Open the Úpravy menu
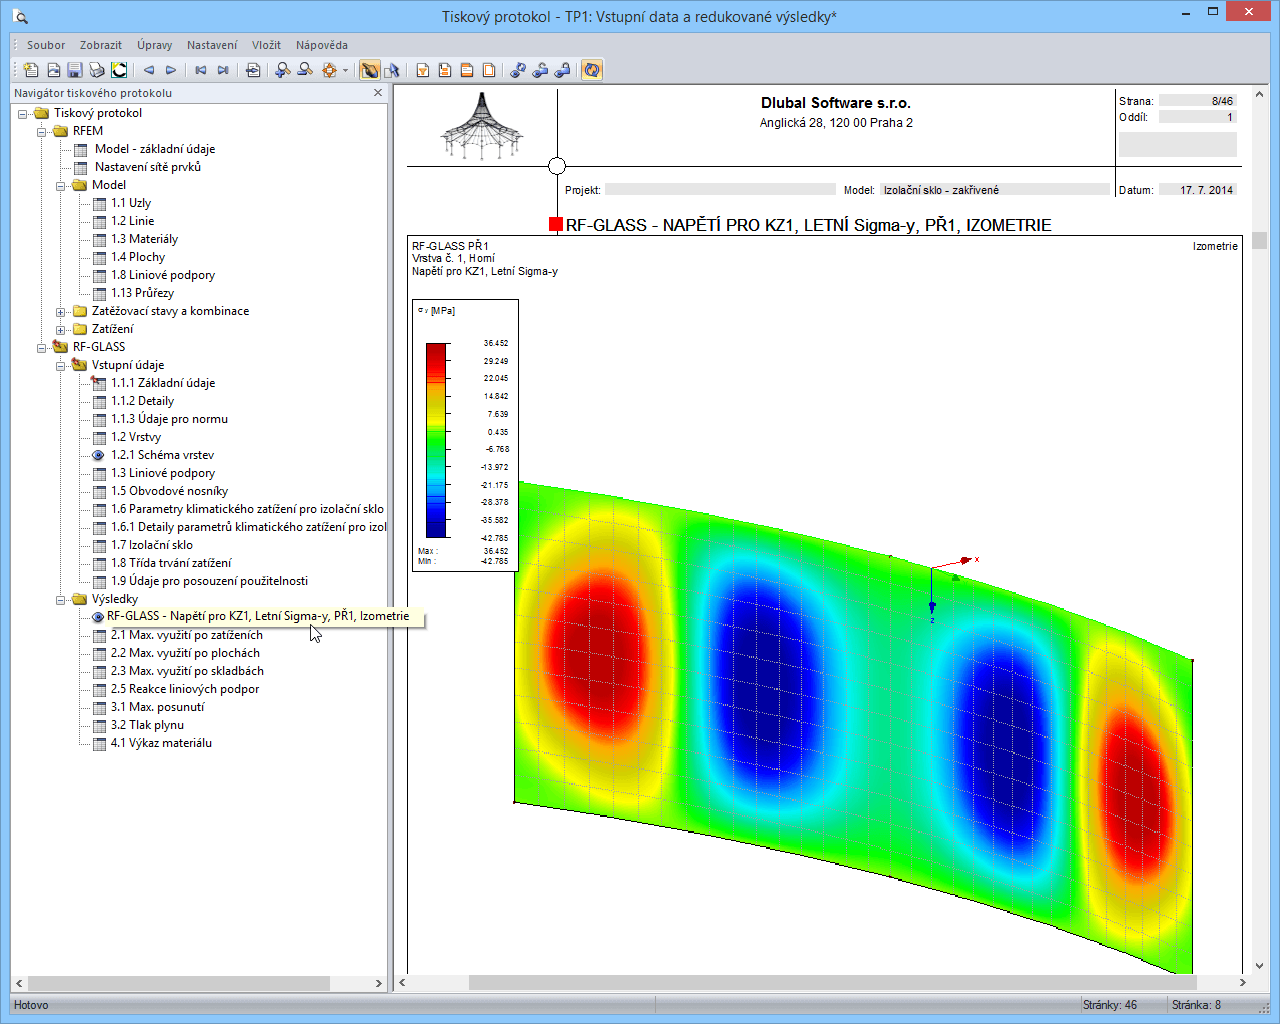 pos(155,45)
